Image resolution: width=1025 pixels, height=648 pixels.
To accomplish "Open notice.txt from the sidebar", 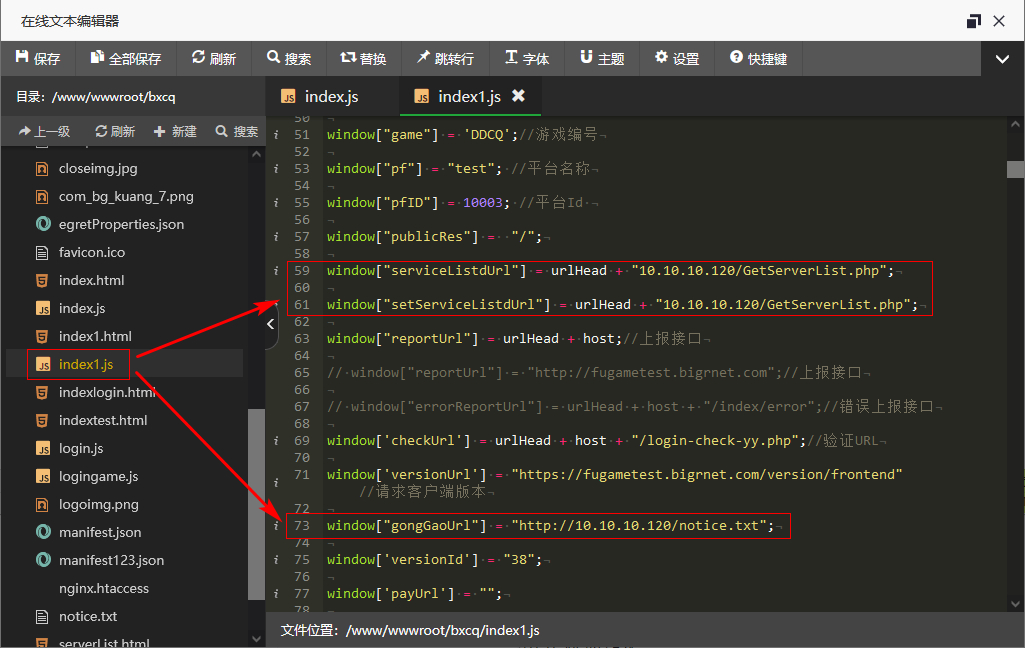I will coord(88,616).
